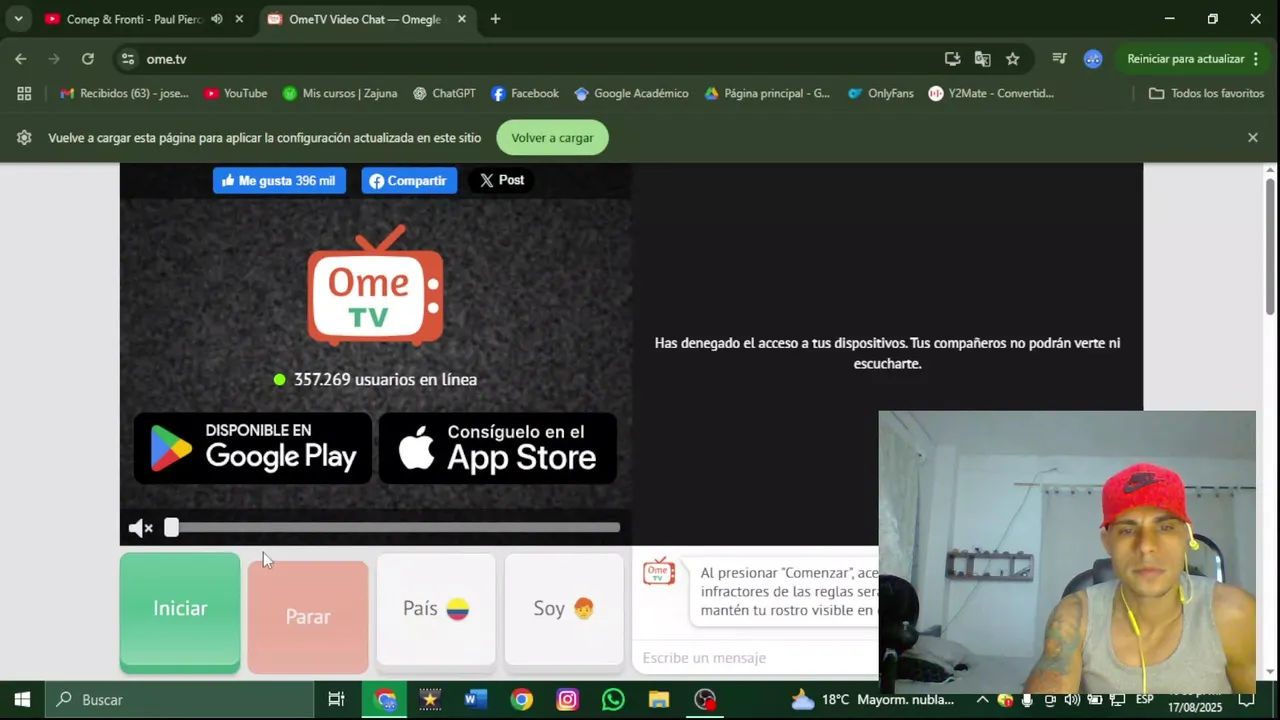Unmute the video volume speaker icon
Viewport: 1280px width, 720px height.
click(x=140, y=528)
